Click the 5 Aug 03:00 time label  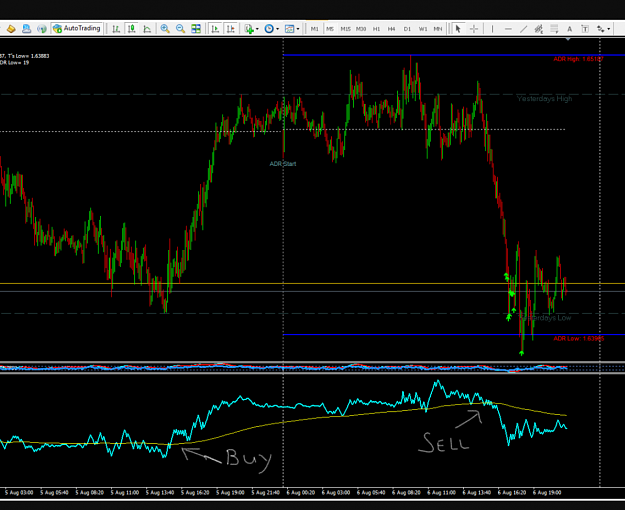[x=19, y=492]
